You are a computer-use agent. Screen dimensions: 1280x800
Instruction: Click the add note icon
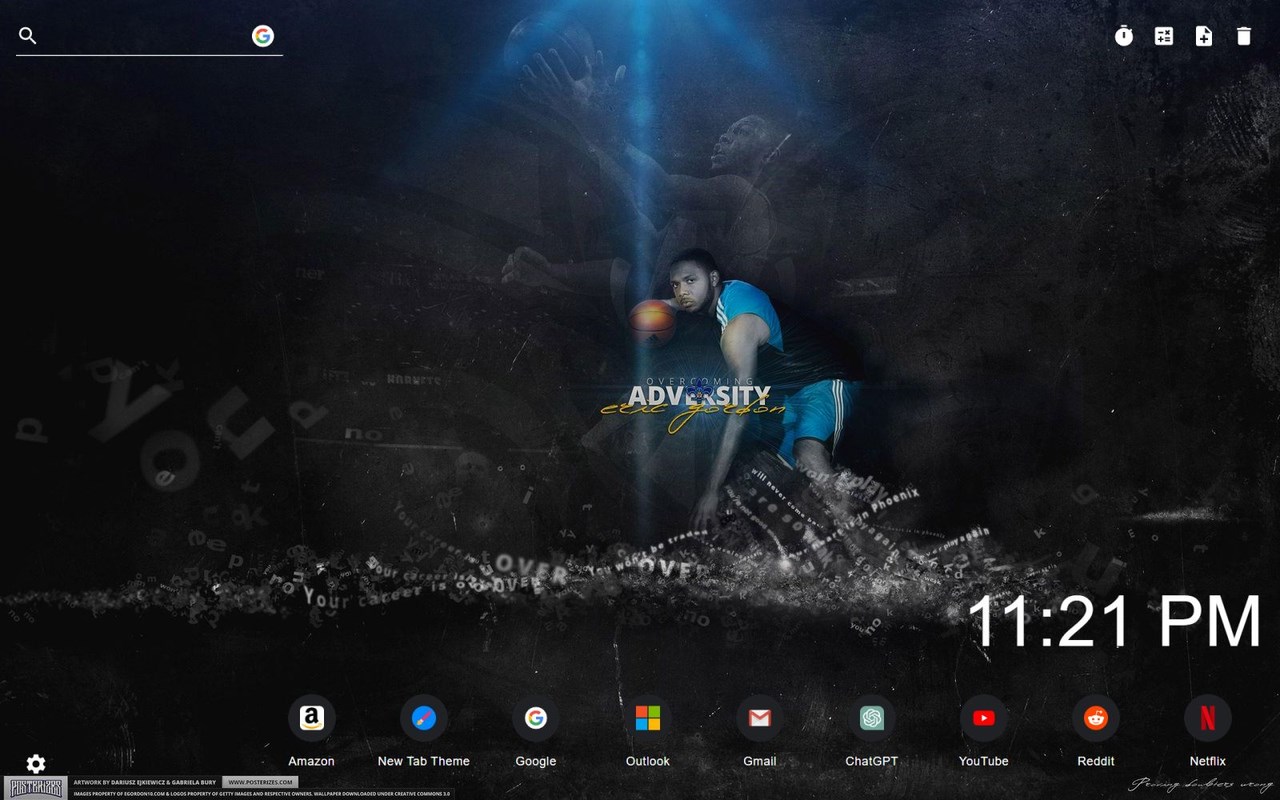click(1204, 36)
